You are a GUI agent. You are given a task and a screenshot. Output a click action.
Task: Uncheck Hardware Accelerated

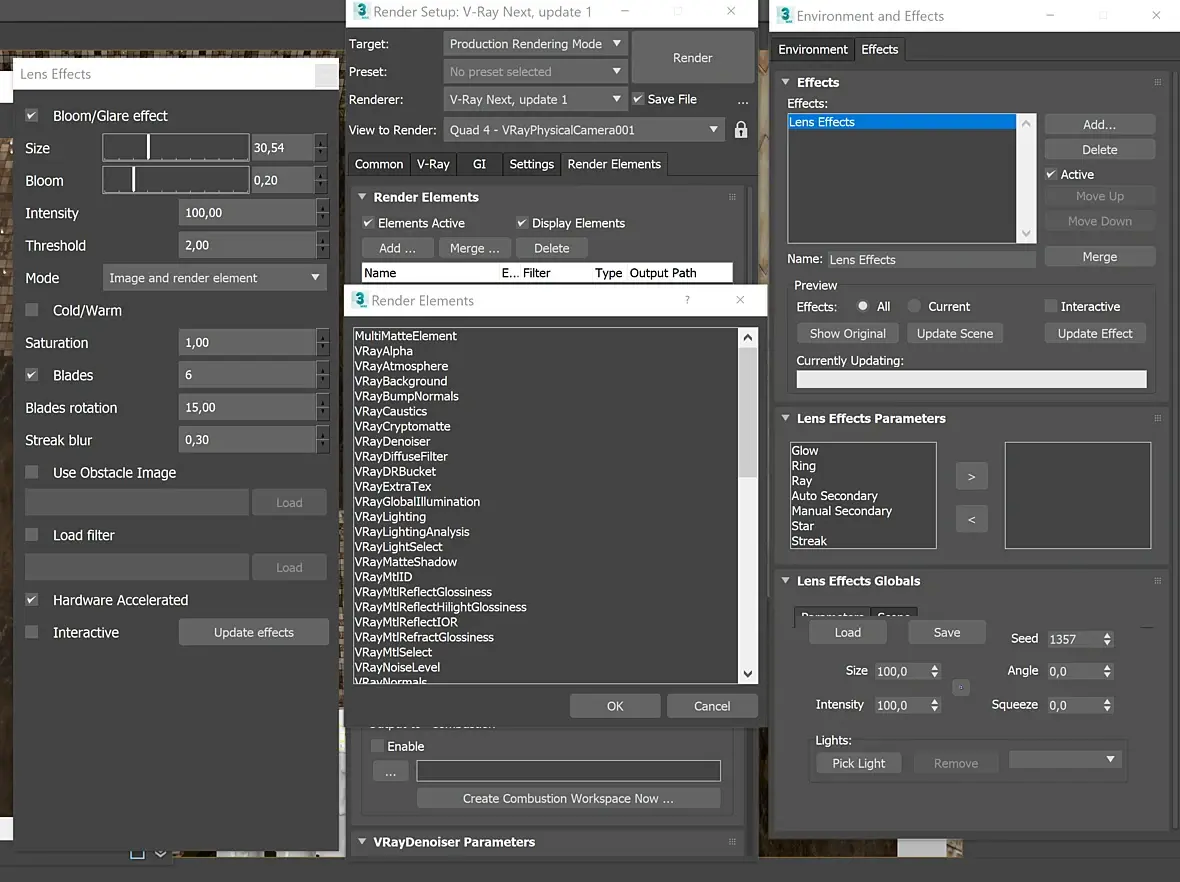click(x=32, y=600)
